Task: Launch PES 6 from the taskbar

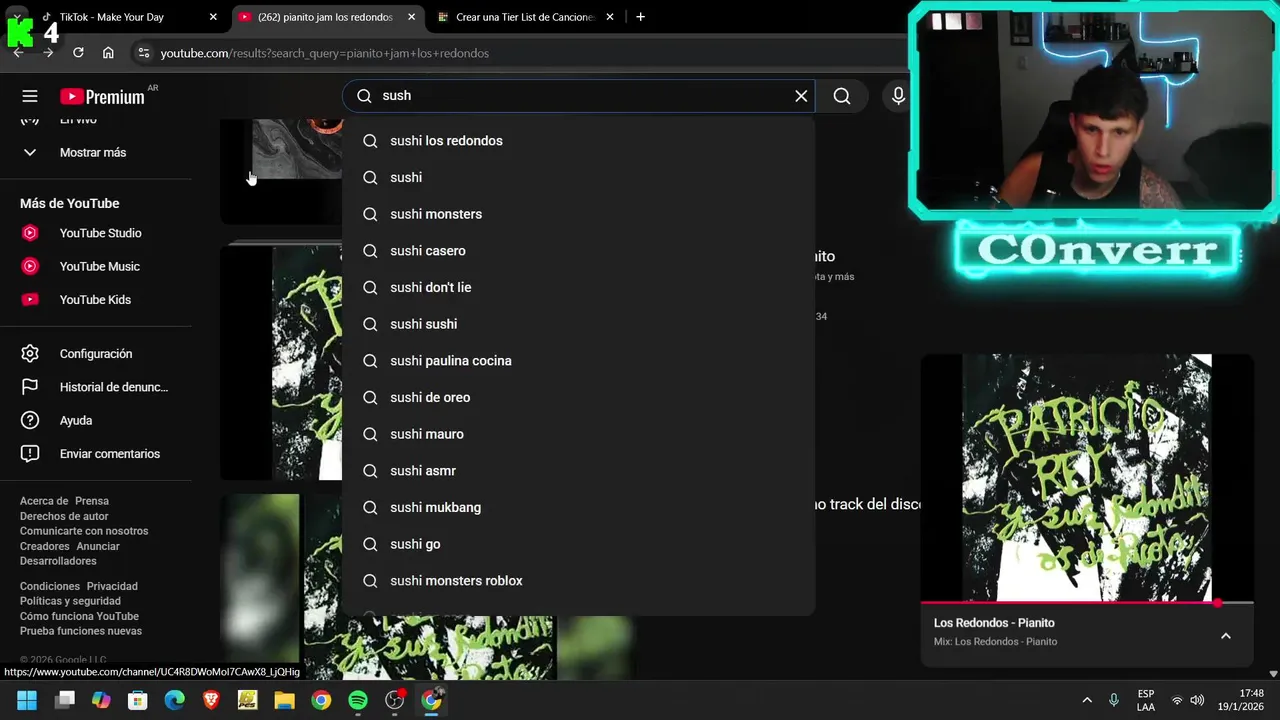Action: tap(247, 700)
